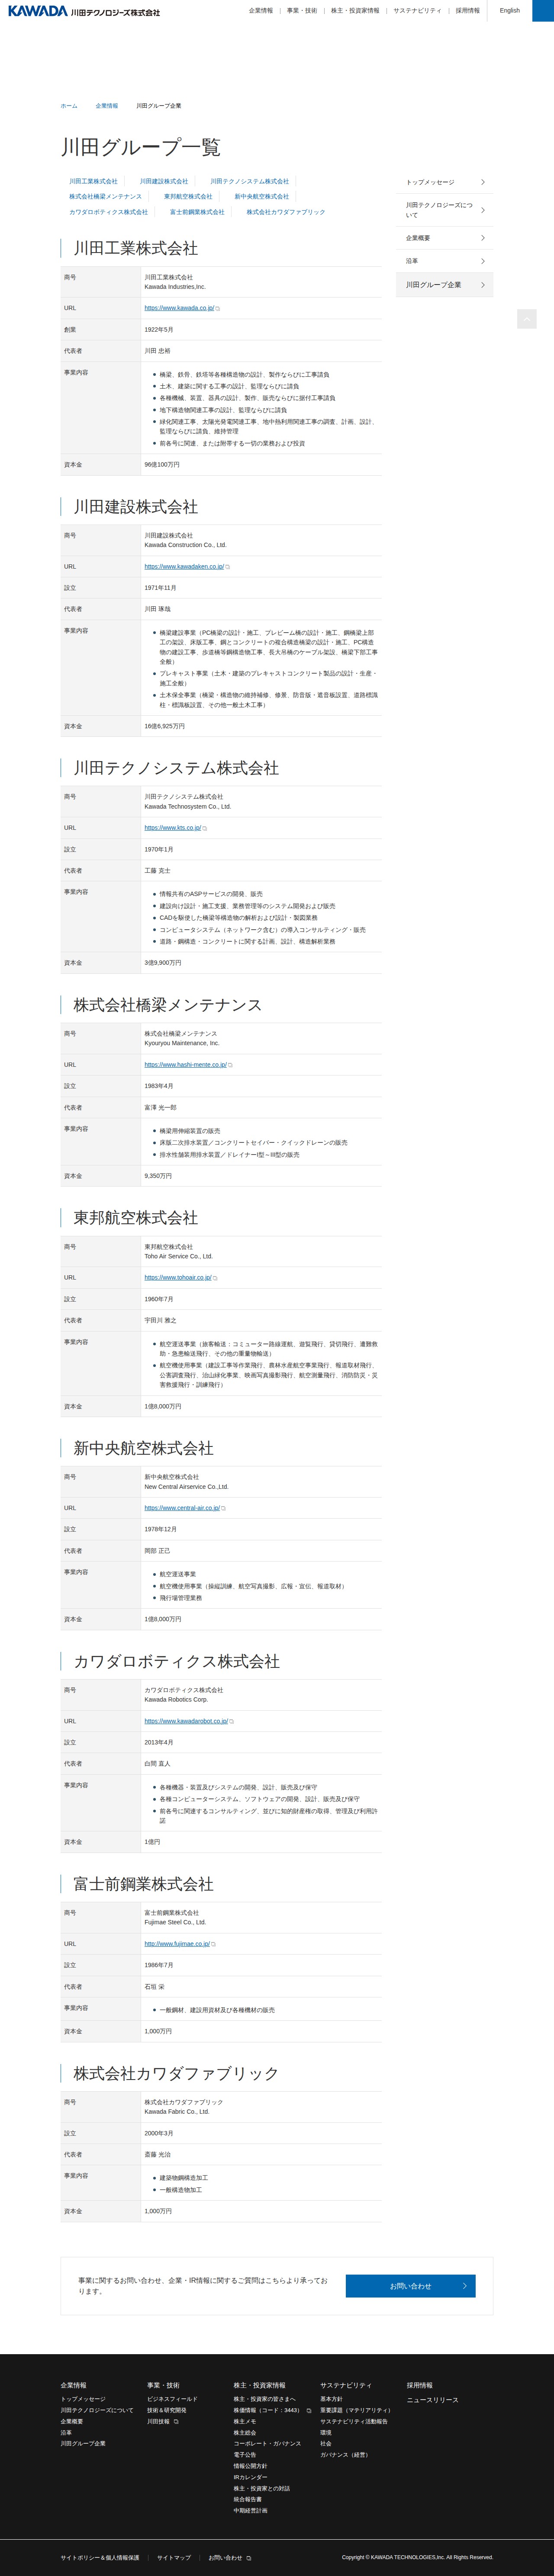Click footer サステナビリティ活動報告 link
Screen dimensions: 554x2576
click(354, 2422)
